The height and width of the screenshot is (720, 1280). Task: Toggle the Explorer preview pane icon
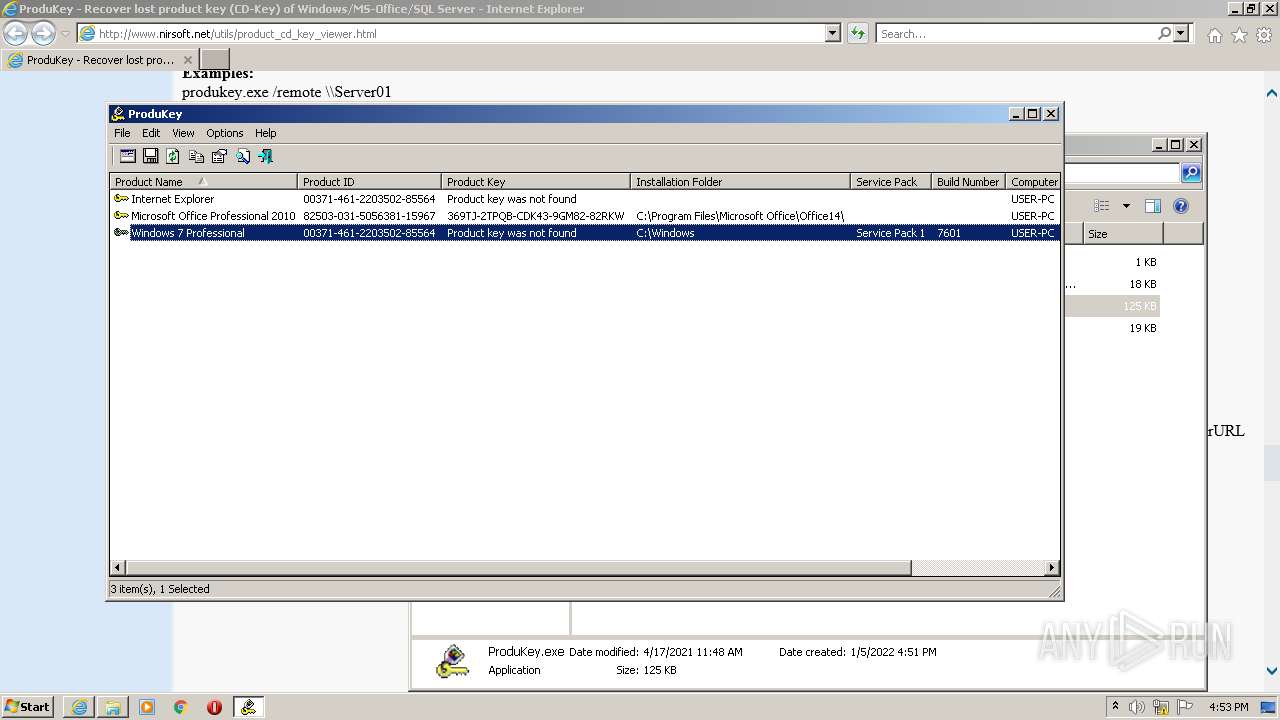pos(1153,206)
